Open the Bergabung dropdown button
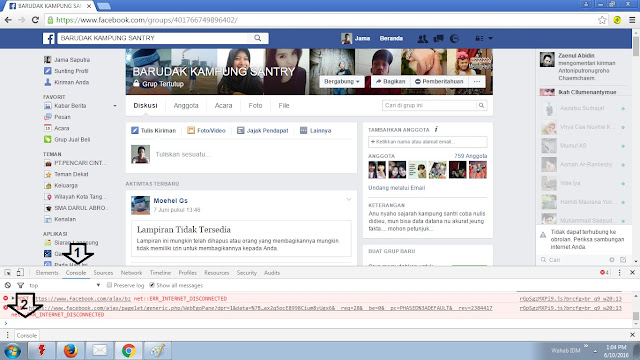The width and height of the screenshot is (640, 360). [342, 82]
